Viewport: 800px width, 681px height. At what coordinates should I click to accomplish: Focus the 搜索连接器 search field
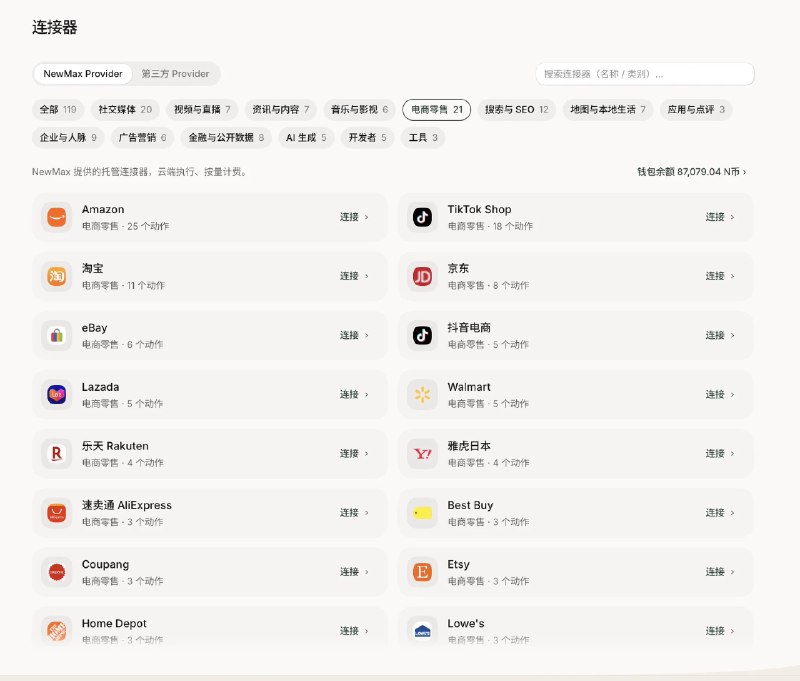[x=645, y=74]
